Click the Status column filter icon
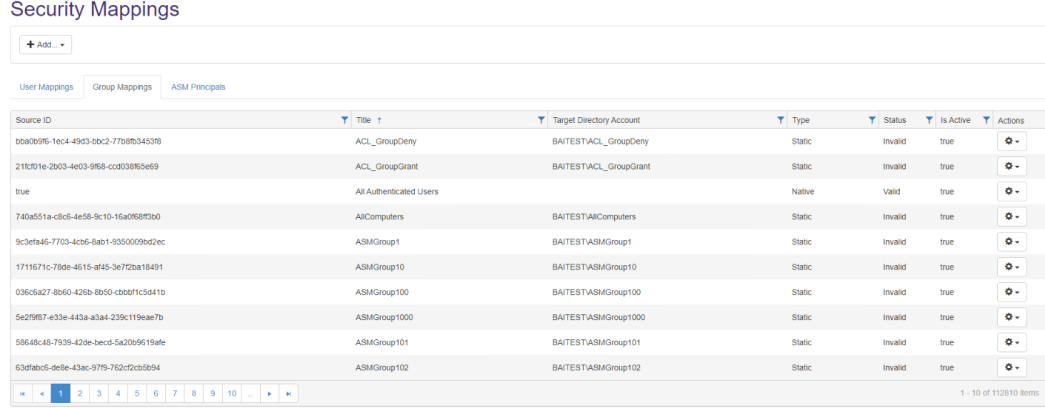 [x=929, y=120]
